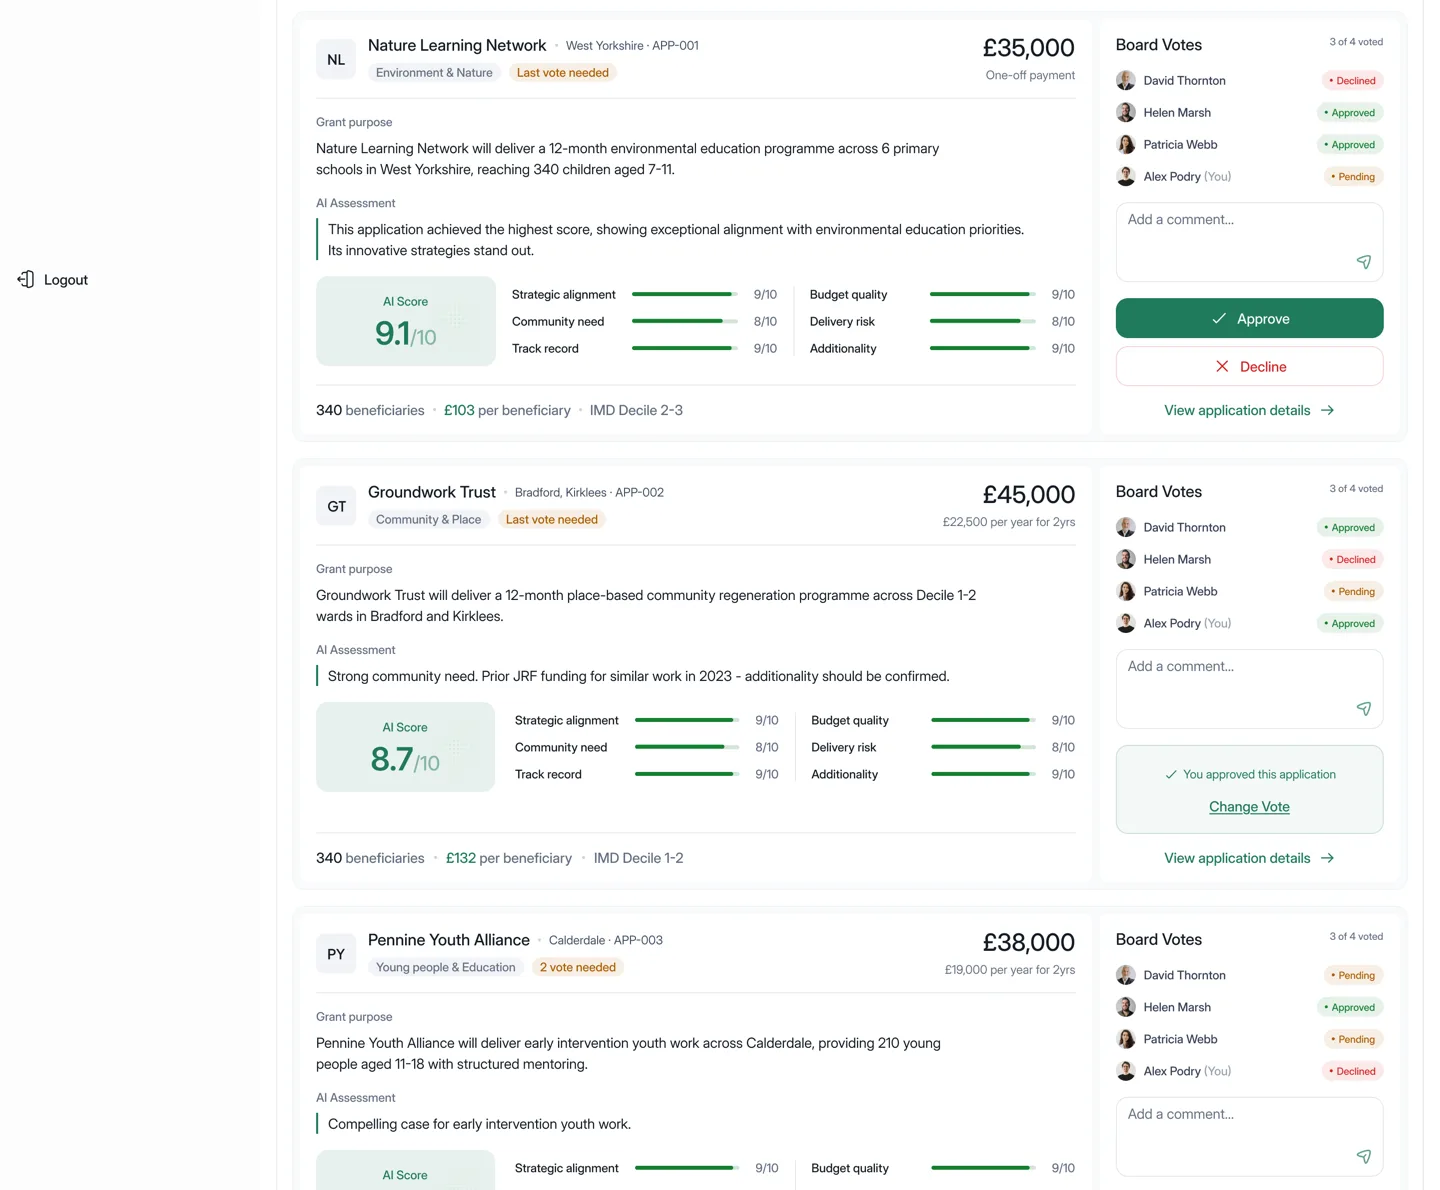This screenshot has width=1440, height=1190.
Task: Click David Thornton's avatar in Nature Learning votes
Action: [x=1126, y=80]
